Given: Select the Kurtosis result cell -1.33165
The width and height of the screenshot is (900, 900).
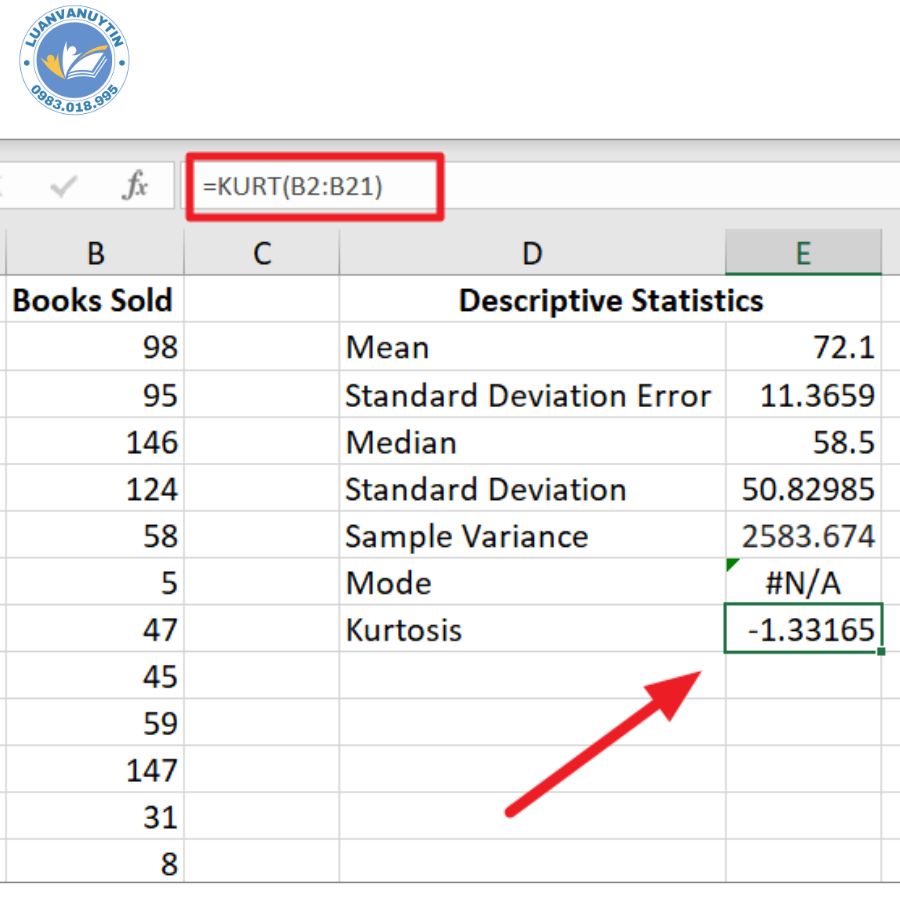Looking at the screenshot, I should (x=803, y=629).
